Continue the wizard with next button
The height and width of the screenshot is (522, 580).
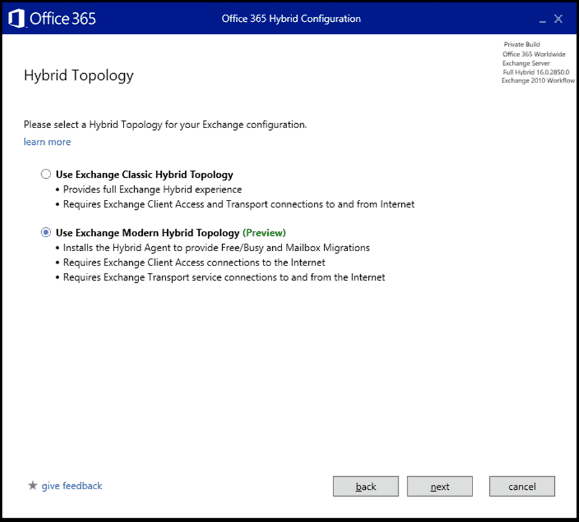click(x=440, y=486)
